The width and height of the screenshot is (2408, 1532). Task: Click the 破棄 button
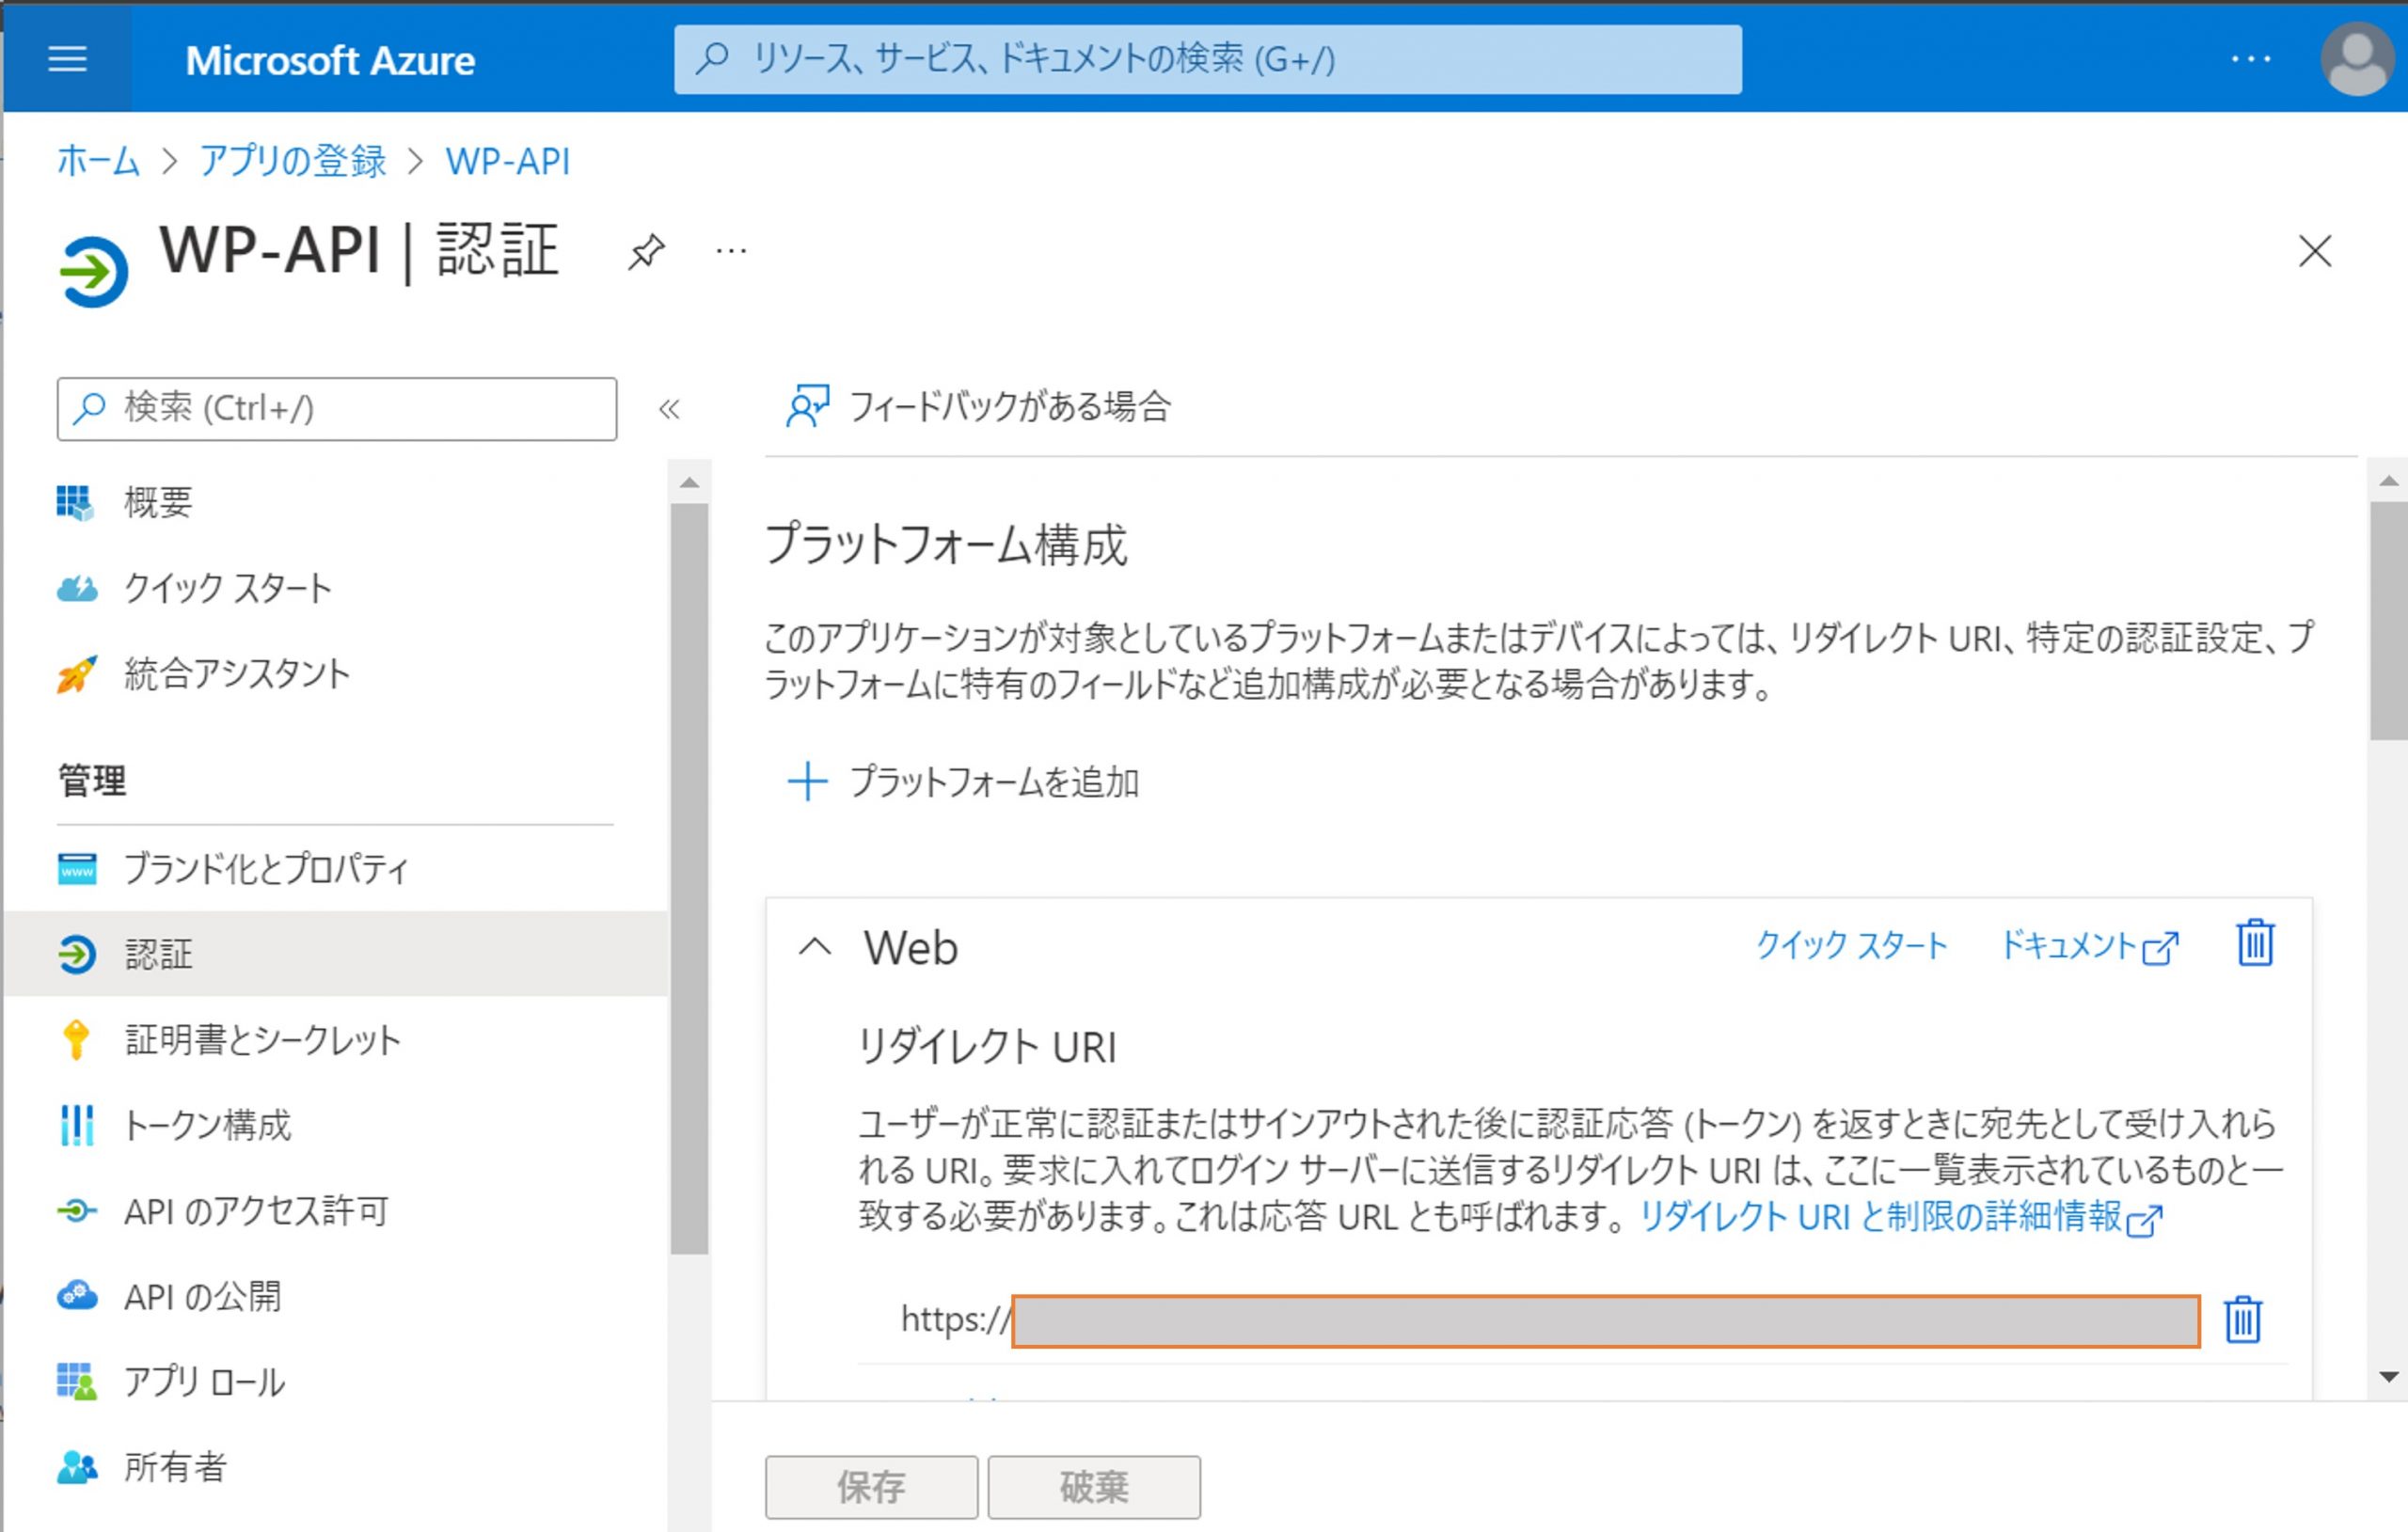pyautogui.click(x=1094, y=1487)
